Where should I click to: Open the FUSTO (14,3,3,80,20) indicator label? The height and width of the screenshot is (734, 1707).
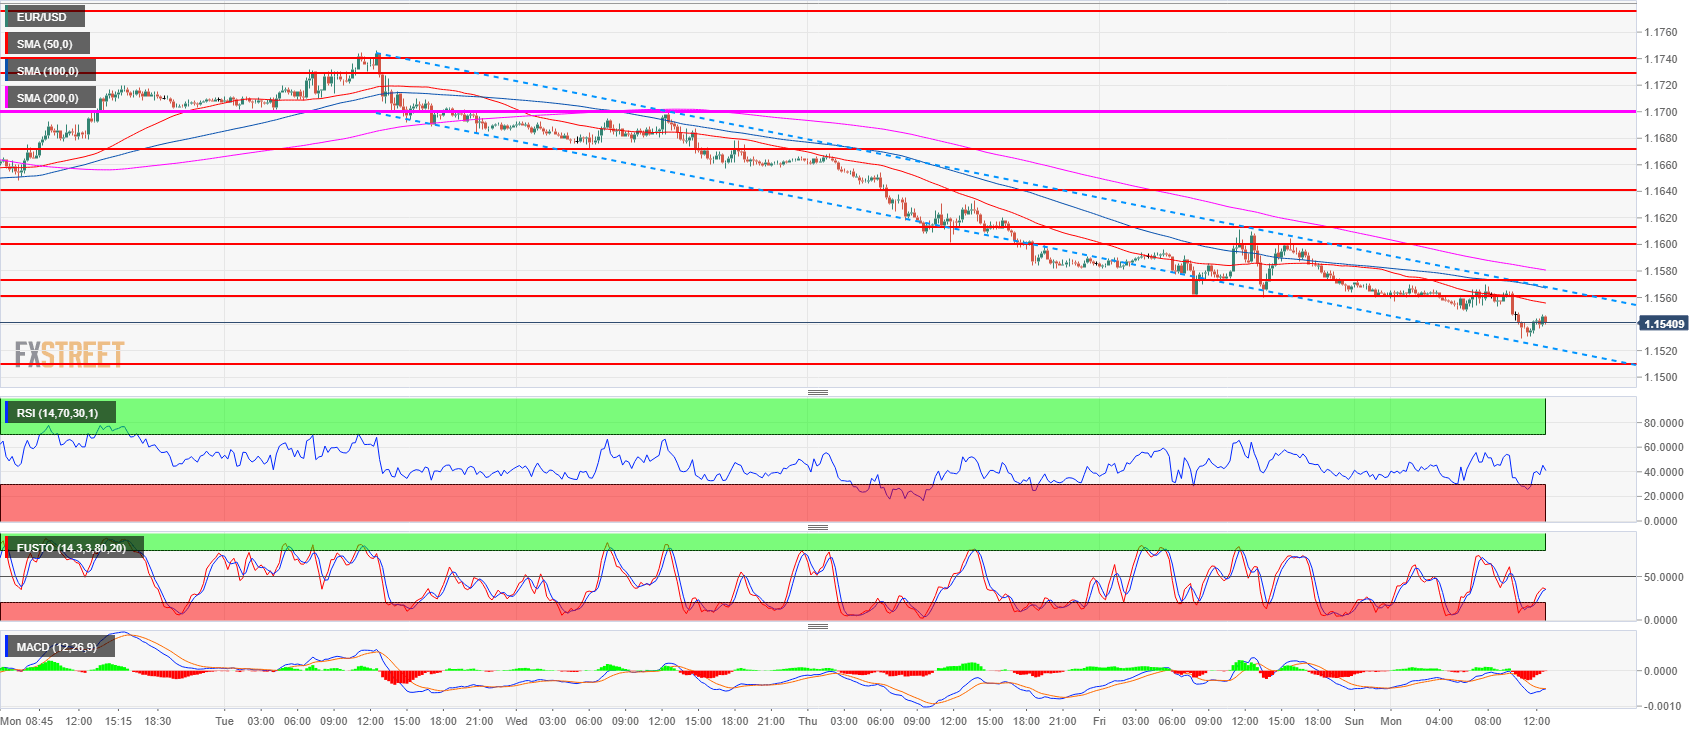point(72,547)
